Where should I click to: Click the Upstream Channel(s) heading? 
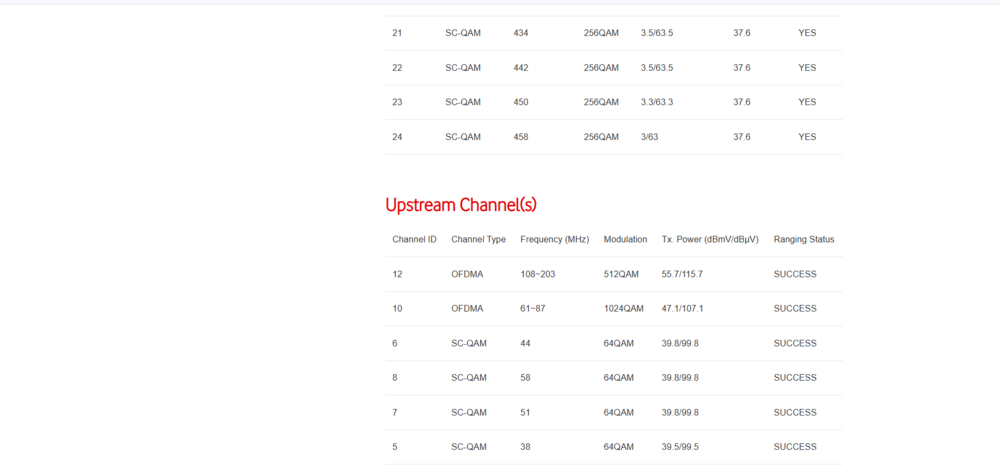pos(461,205)
